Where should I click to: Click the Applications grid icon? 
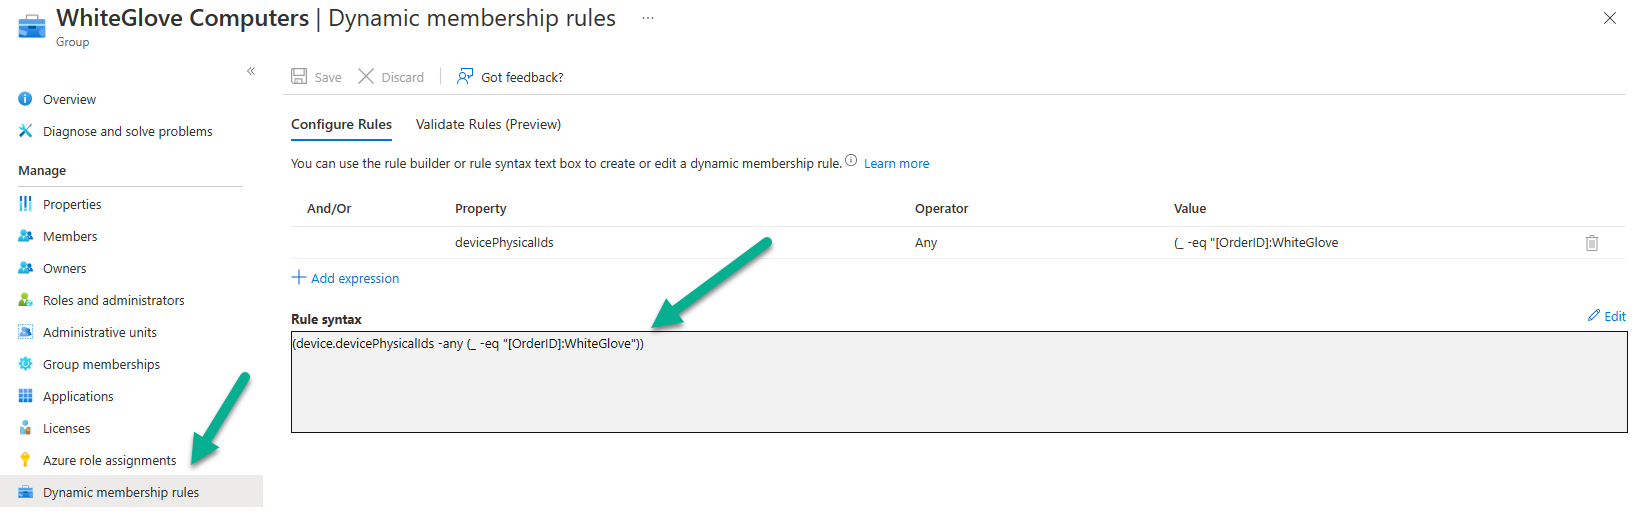tap(25, 396)
